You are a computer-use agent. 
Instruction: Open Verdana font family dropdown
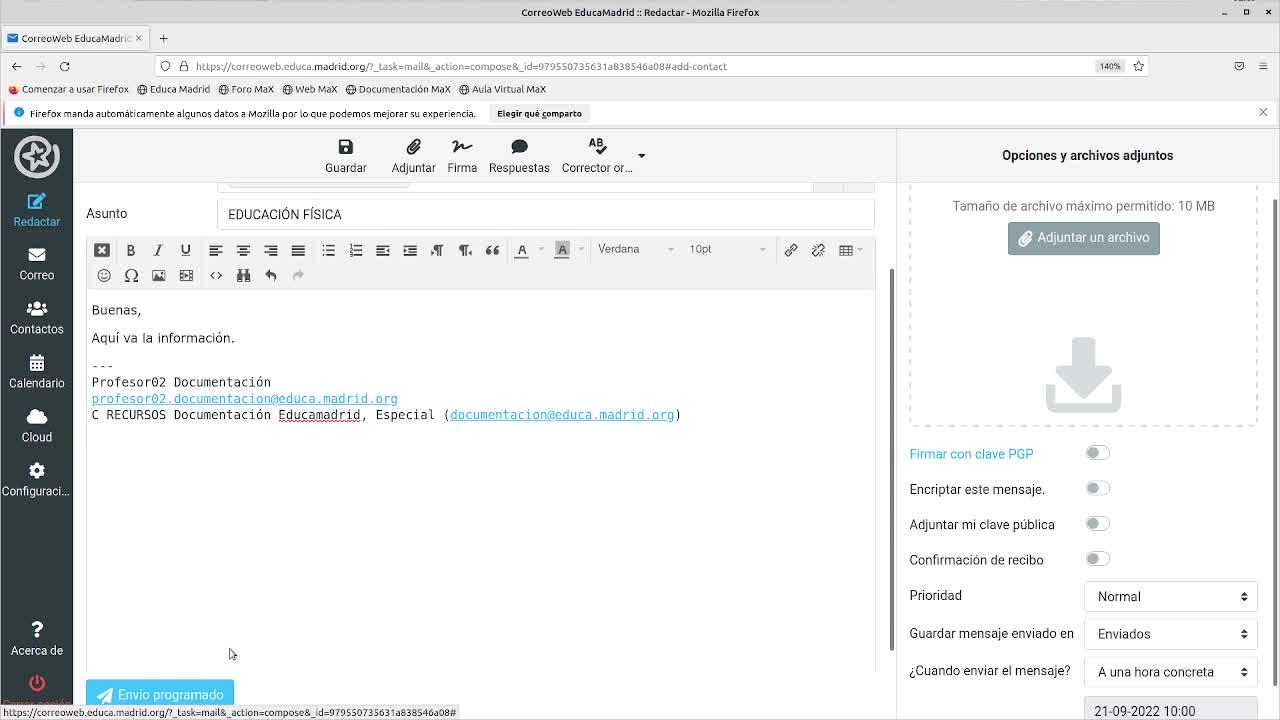[x=636, y=249]
